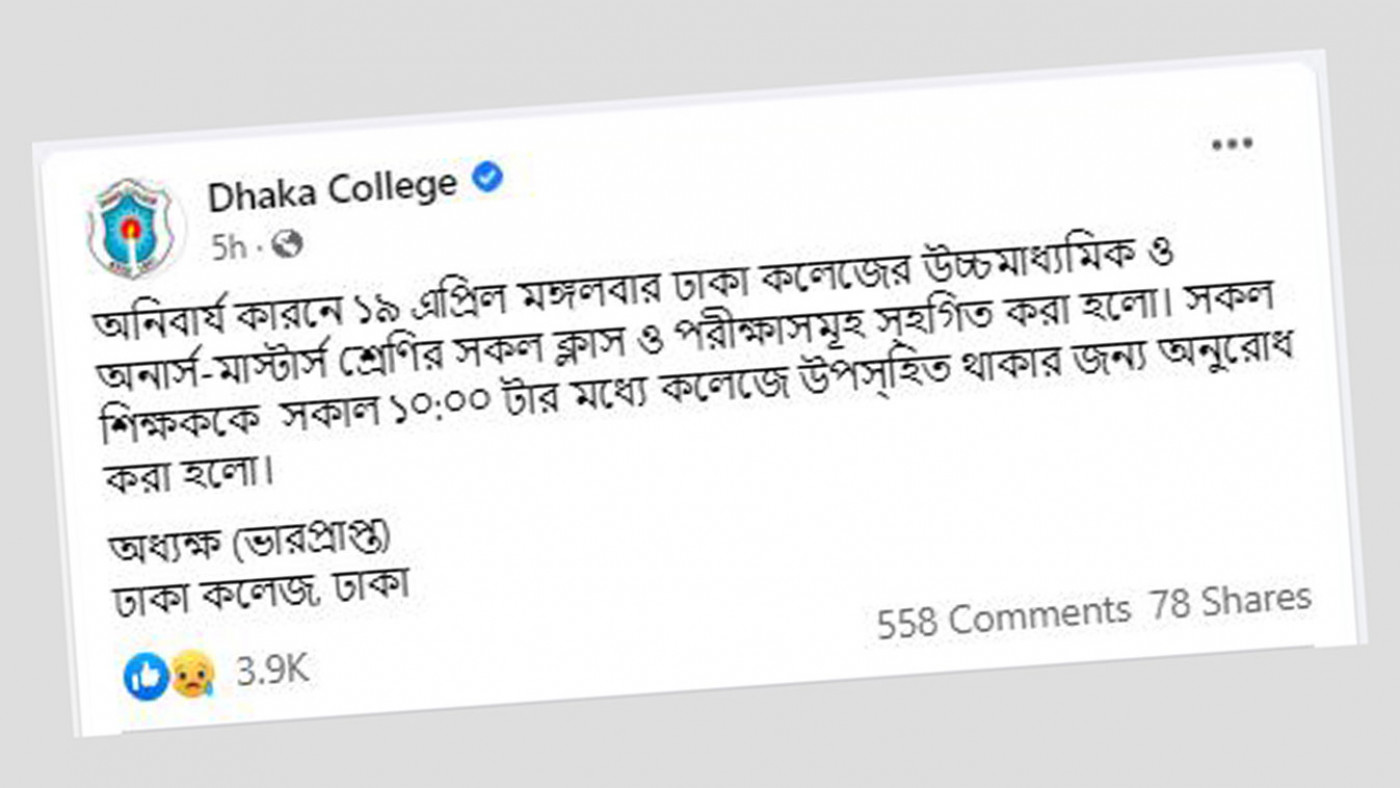Click the Dhaka College logo profile picture
The height and width of the screenshot is (788, 1400).
(130, 228)
